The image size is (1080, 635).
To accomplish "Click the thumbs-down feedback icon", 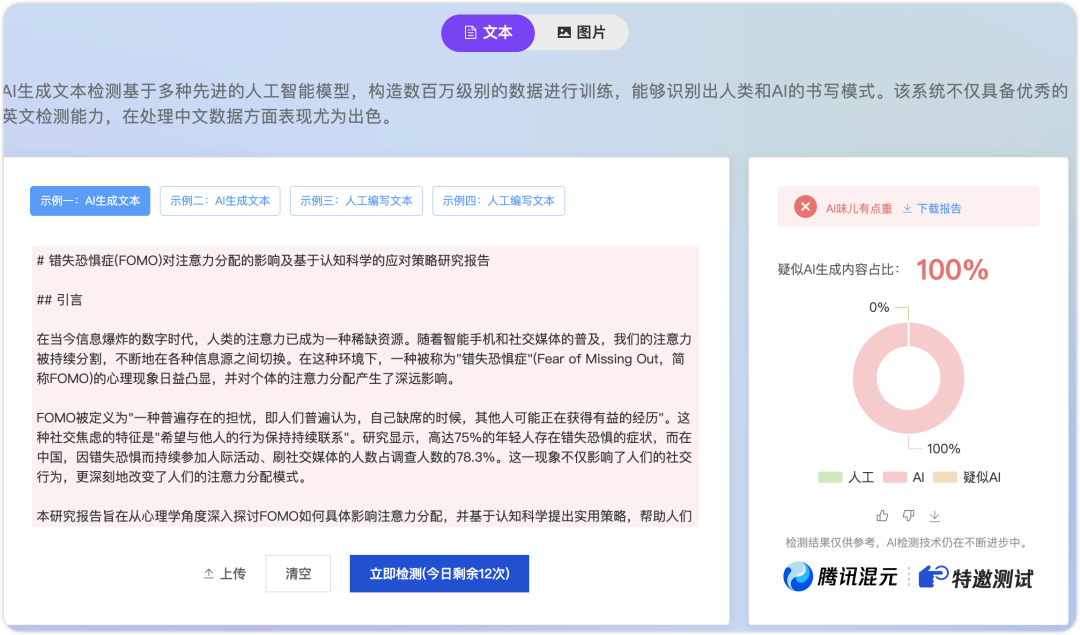I will click(908, 515).
